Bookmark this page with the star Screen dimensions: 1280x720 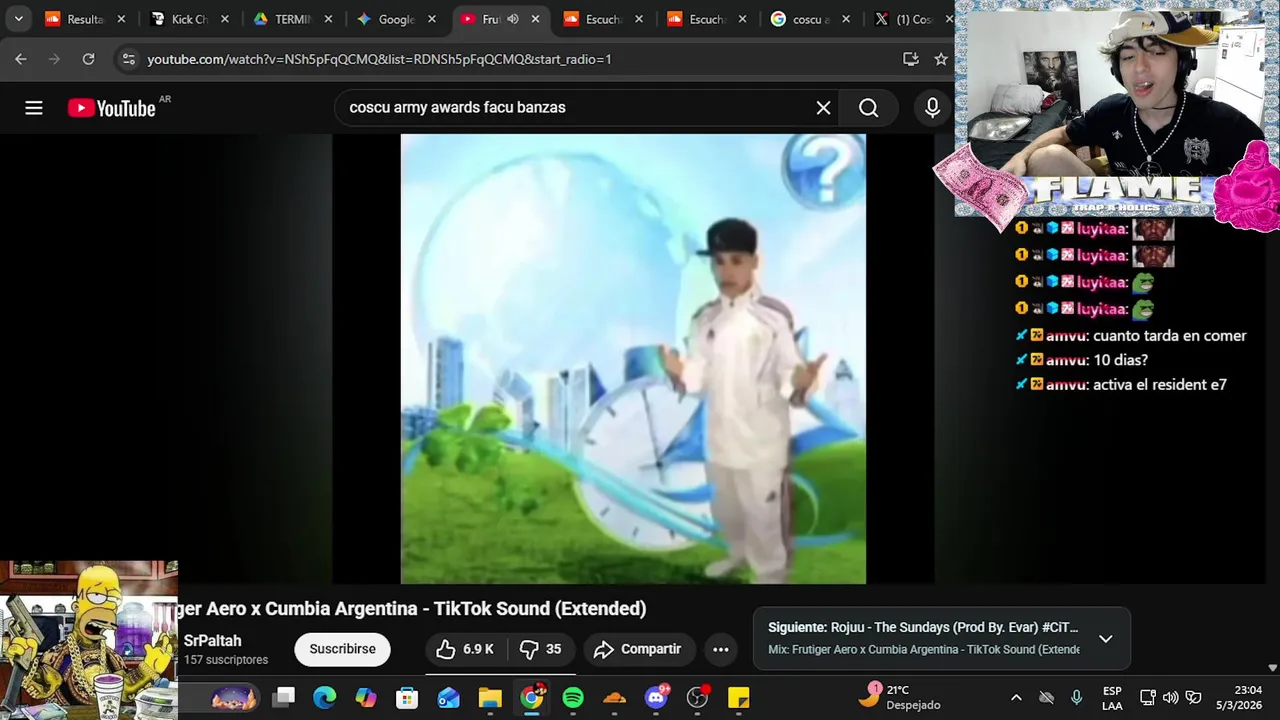940,59
